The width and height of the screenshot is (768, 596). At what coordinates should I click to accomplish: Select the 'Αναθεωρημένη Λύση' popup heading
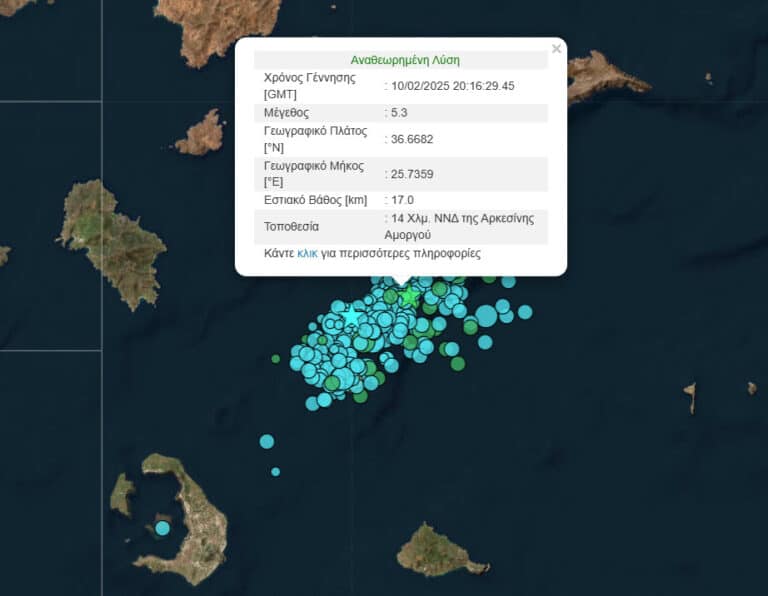[405, 60]
